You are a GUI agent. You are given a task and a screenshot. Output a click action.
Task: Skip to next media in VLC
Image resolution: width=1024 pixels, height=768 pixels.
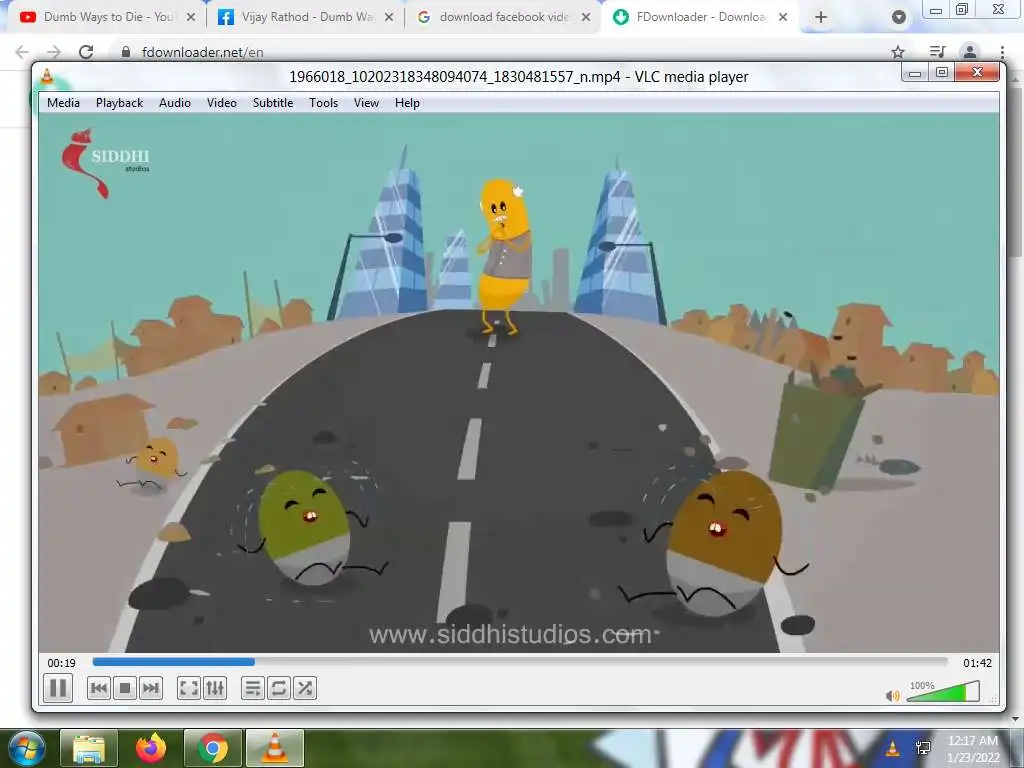[151, 688]
